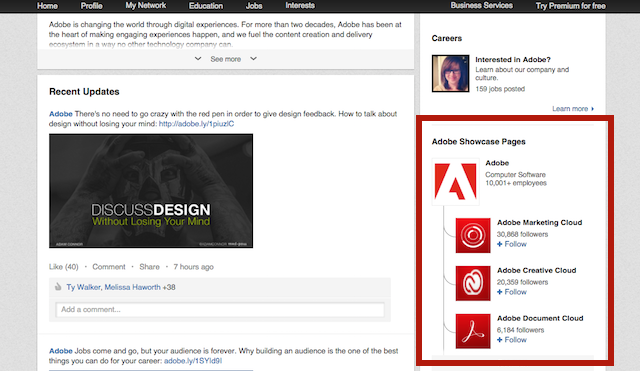
Task: Open the Learn more careers link
Action: click(x=573, y=109)
